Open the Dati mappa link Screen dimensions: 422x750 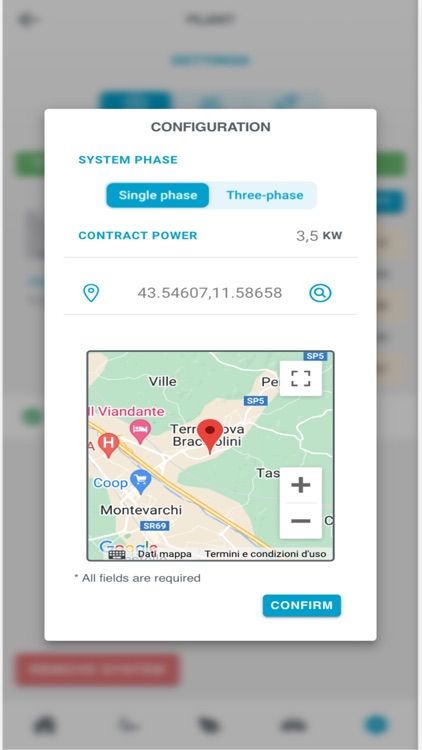coord(165,554)
